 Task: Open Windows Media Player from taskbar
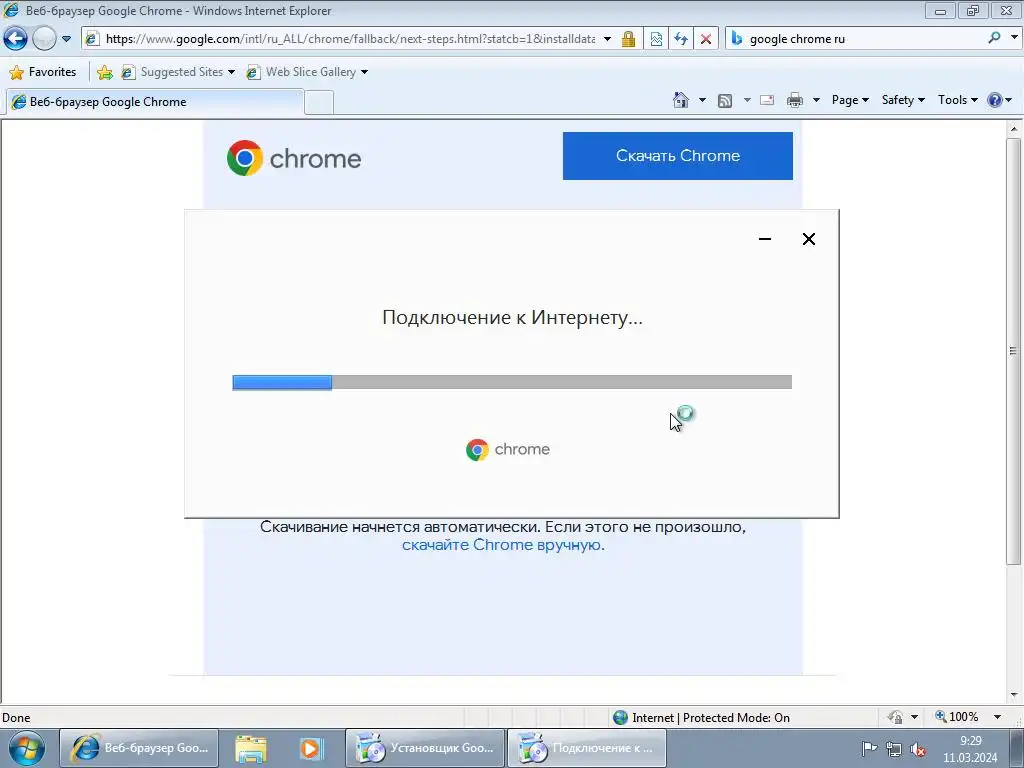(x=310, y=748)
